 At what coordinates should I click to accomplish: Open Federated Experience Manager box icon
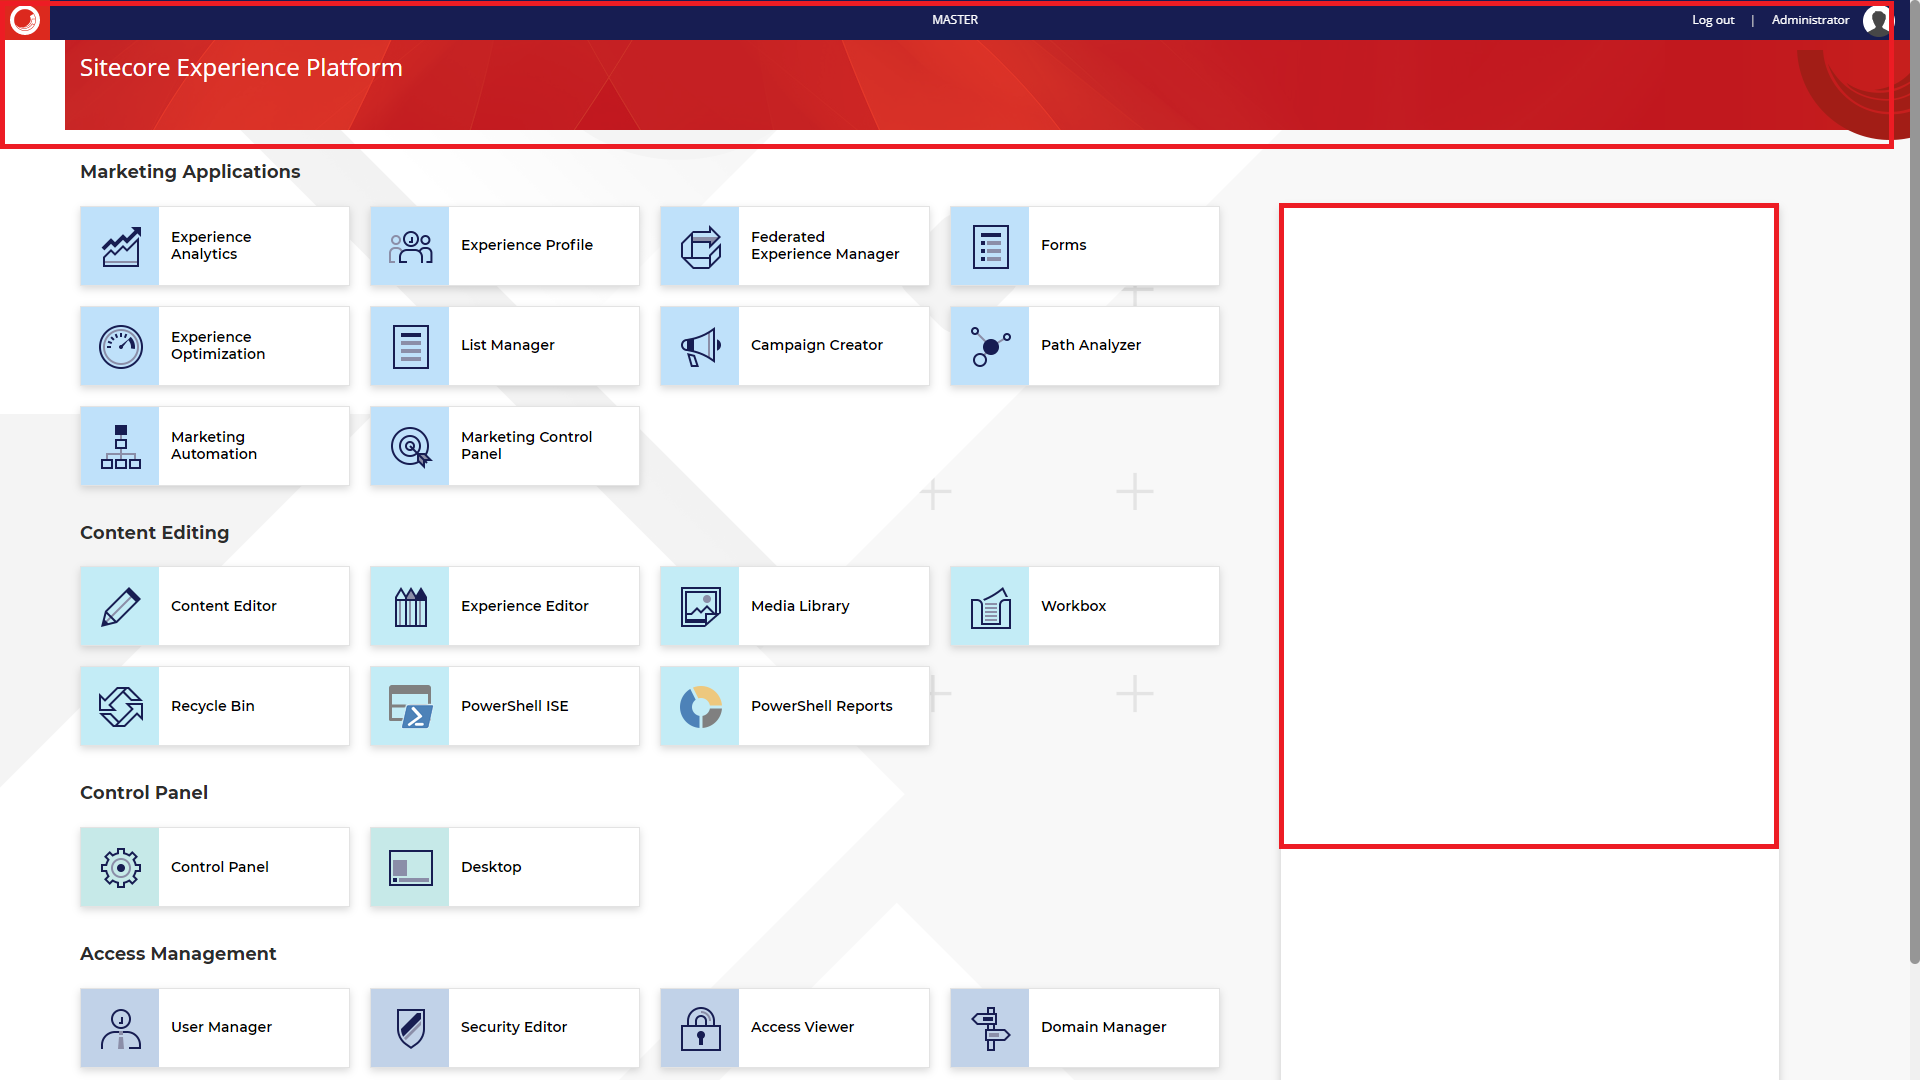700,246
